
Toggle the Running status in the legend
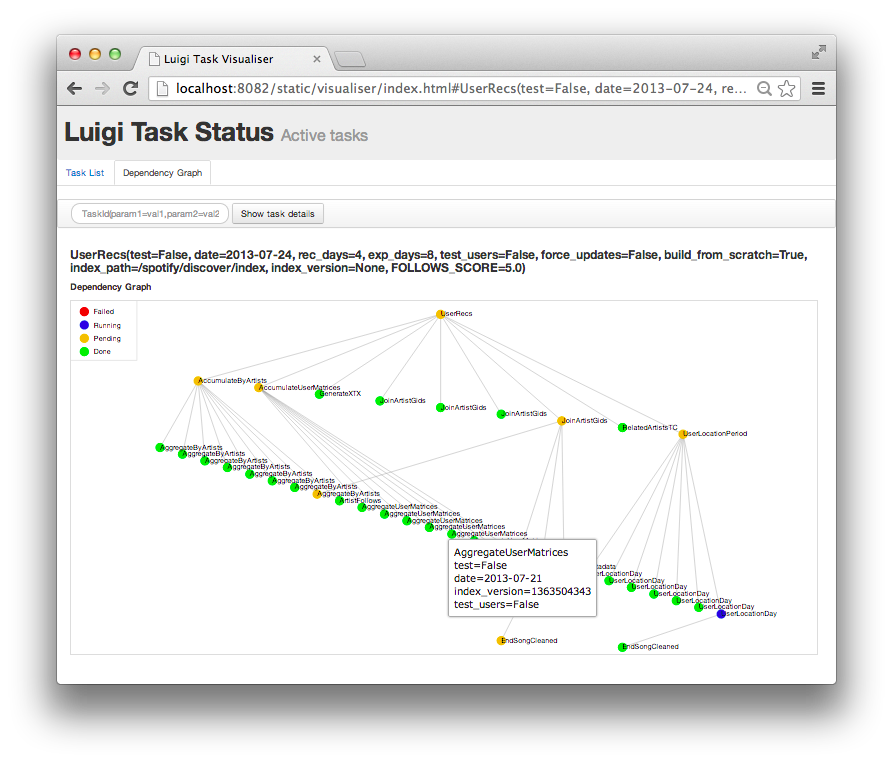pos(85,325)
